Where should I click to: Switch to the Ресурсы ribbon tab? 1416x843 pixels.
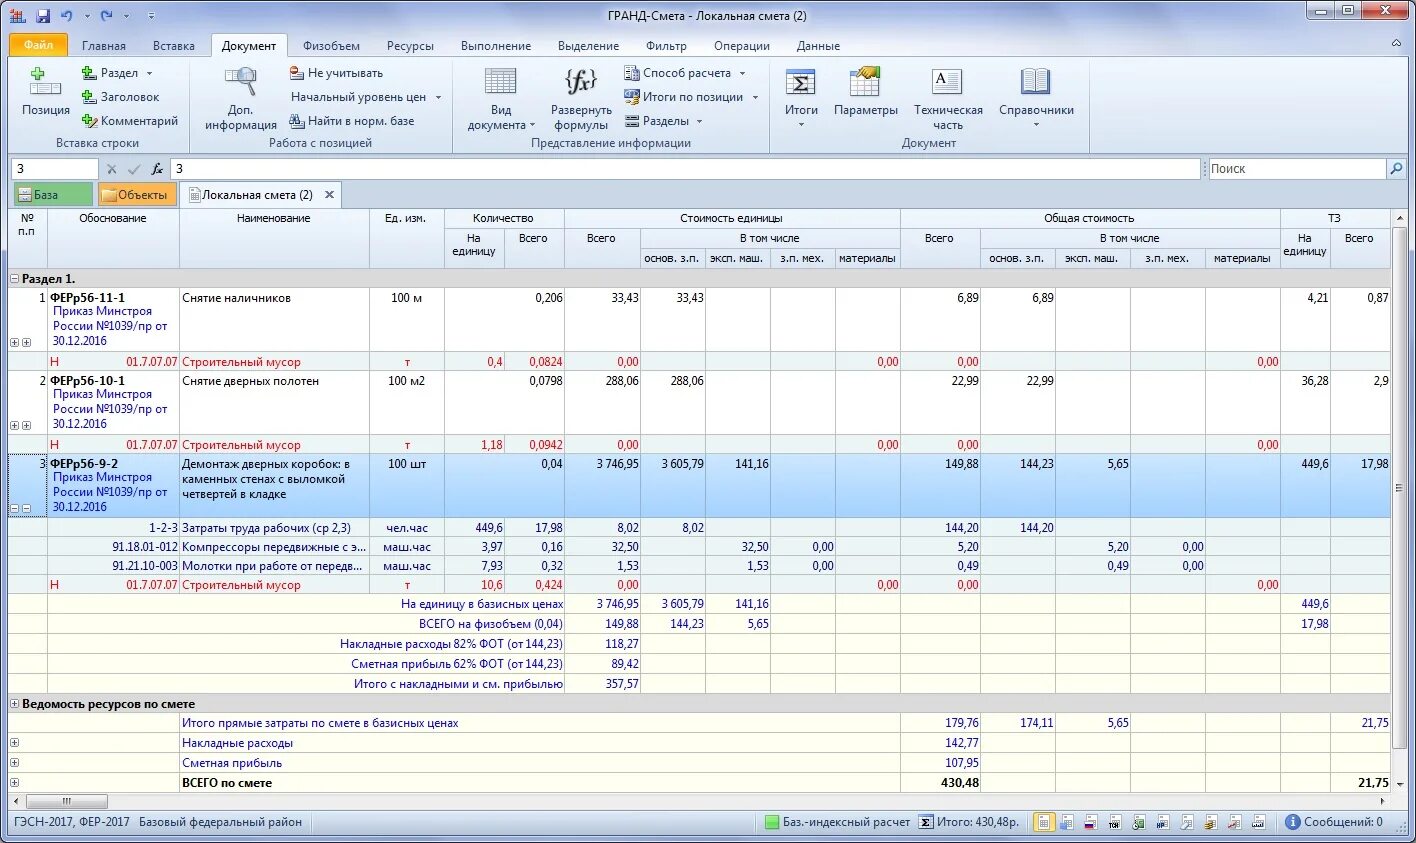410,46
